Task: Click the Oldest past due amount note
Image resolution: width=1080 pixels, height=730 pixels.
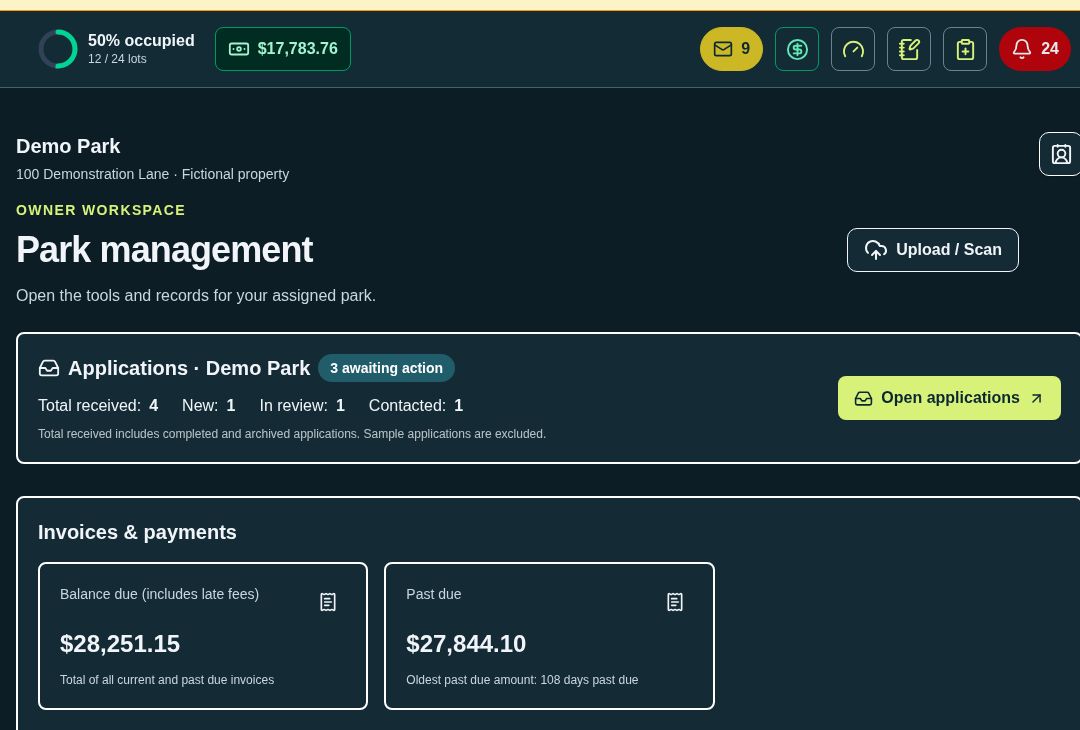Action: click(x=522, y=680)
